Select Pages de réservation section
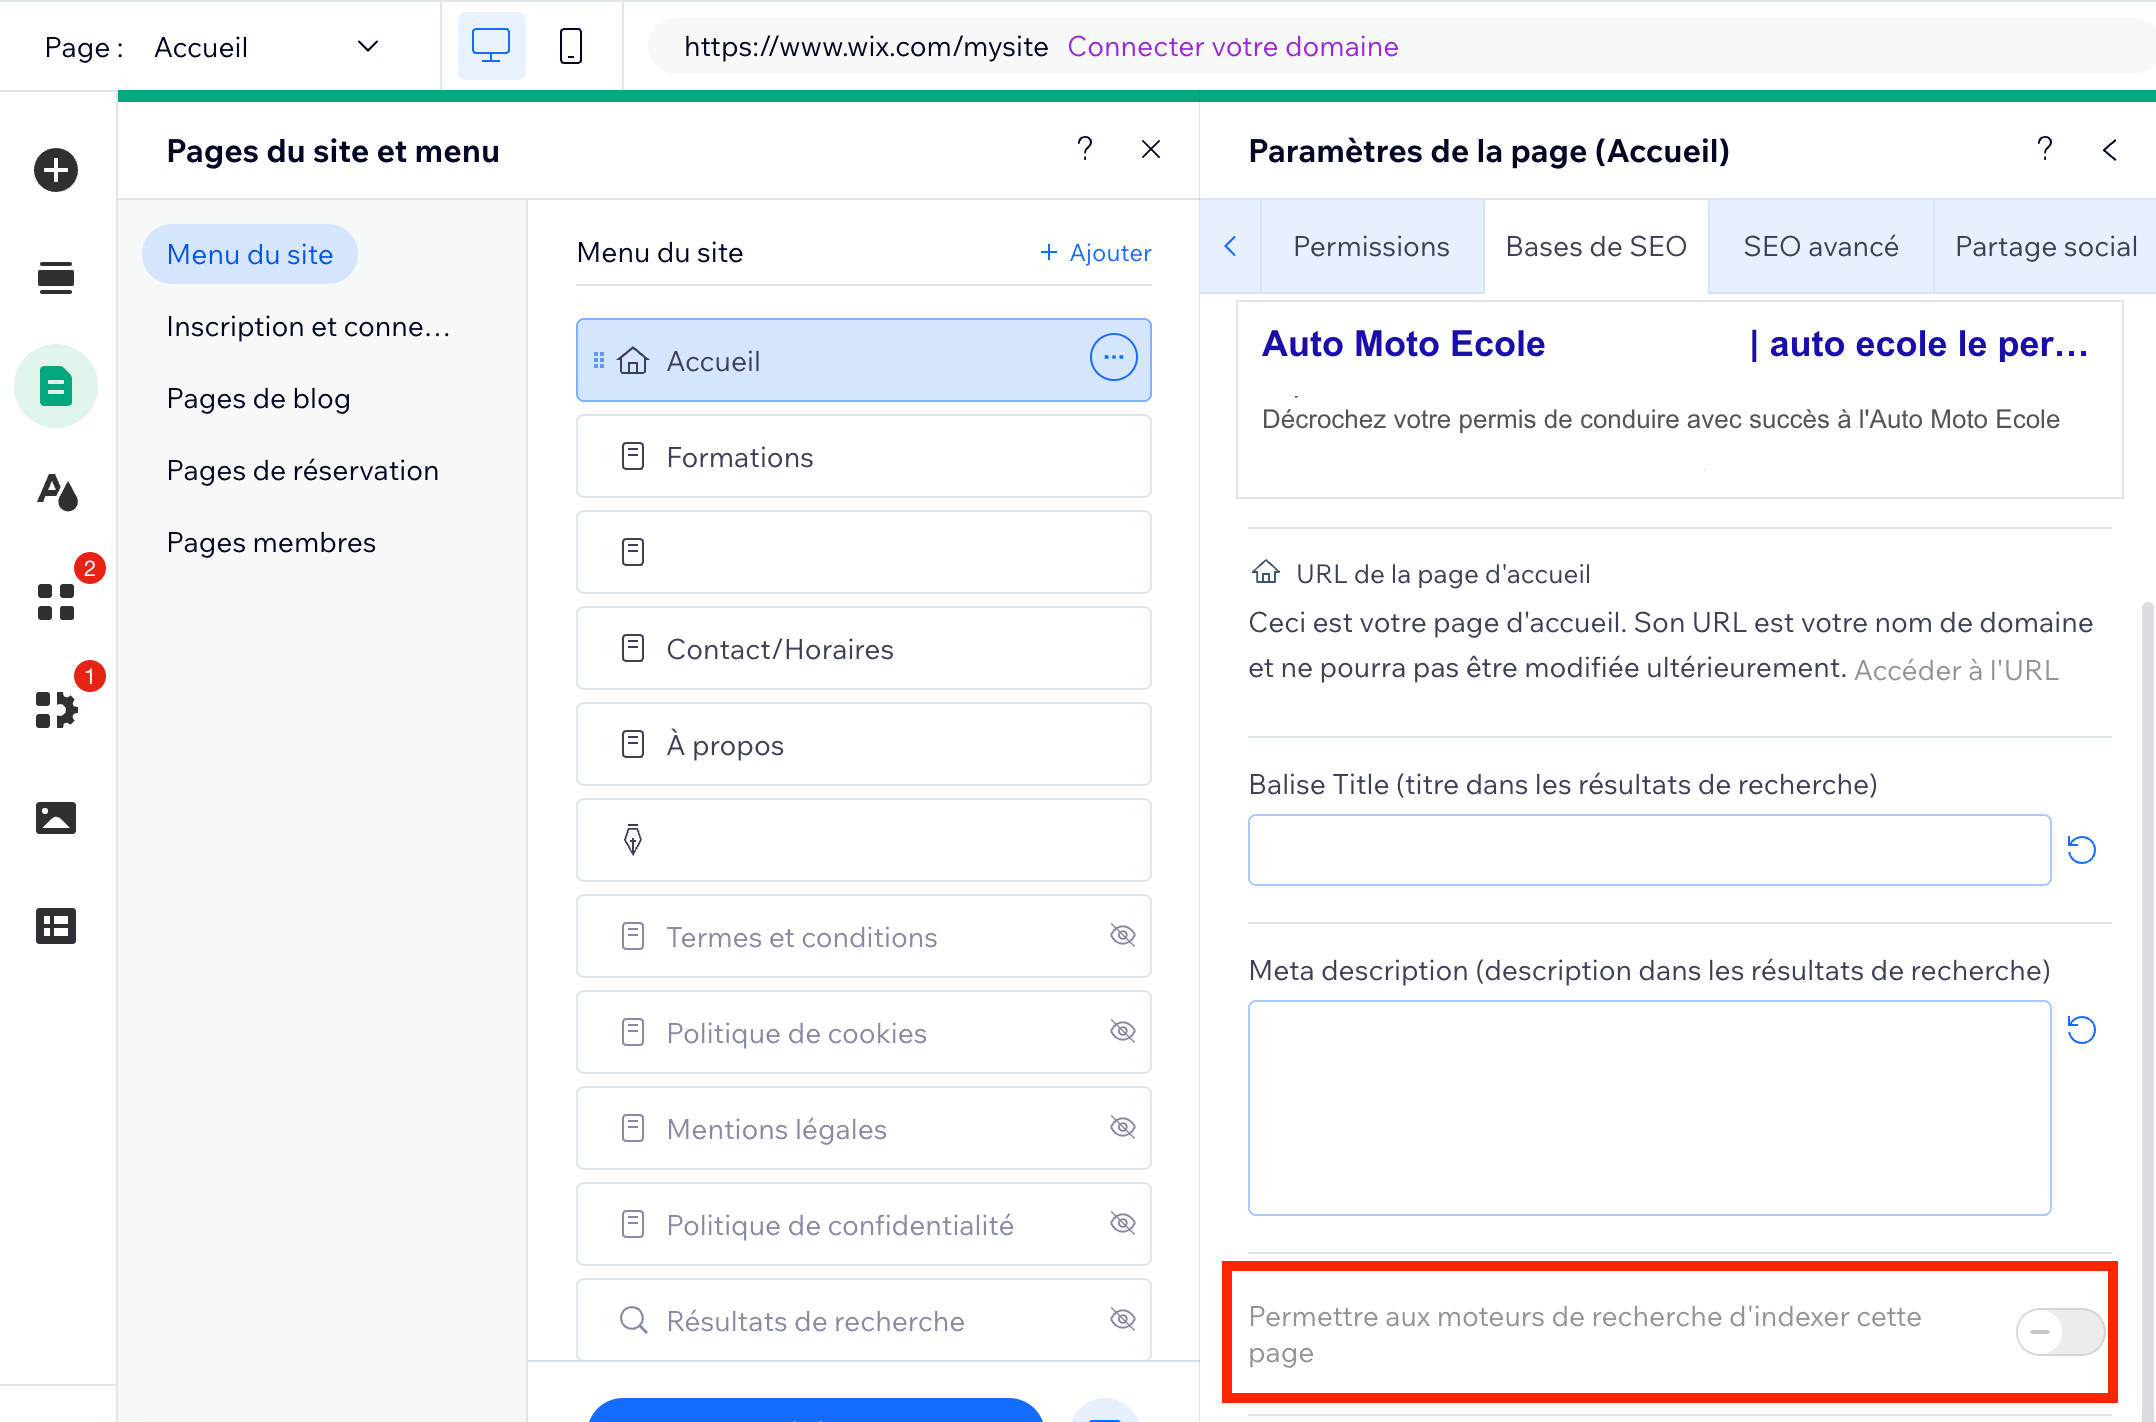2156x1422 pixels. (303, 470)
